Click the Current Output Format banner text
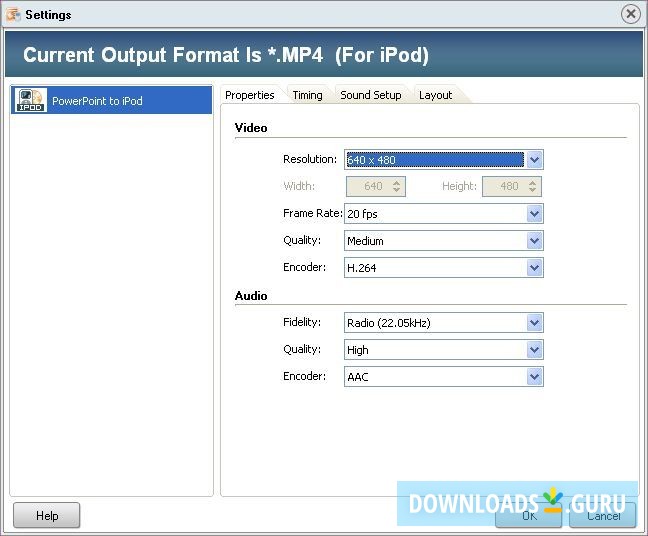648x536 pixels. click(226, 55)
